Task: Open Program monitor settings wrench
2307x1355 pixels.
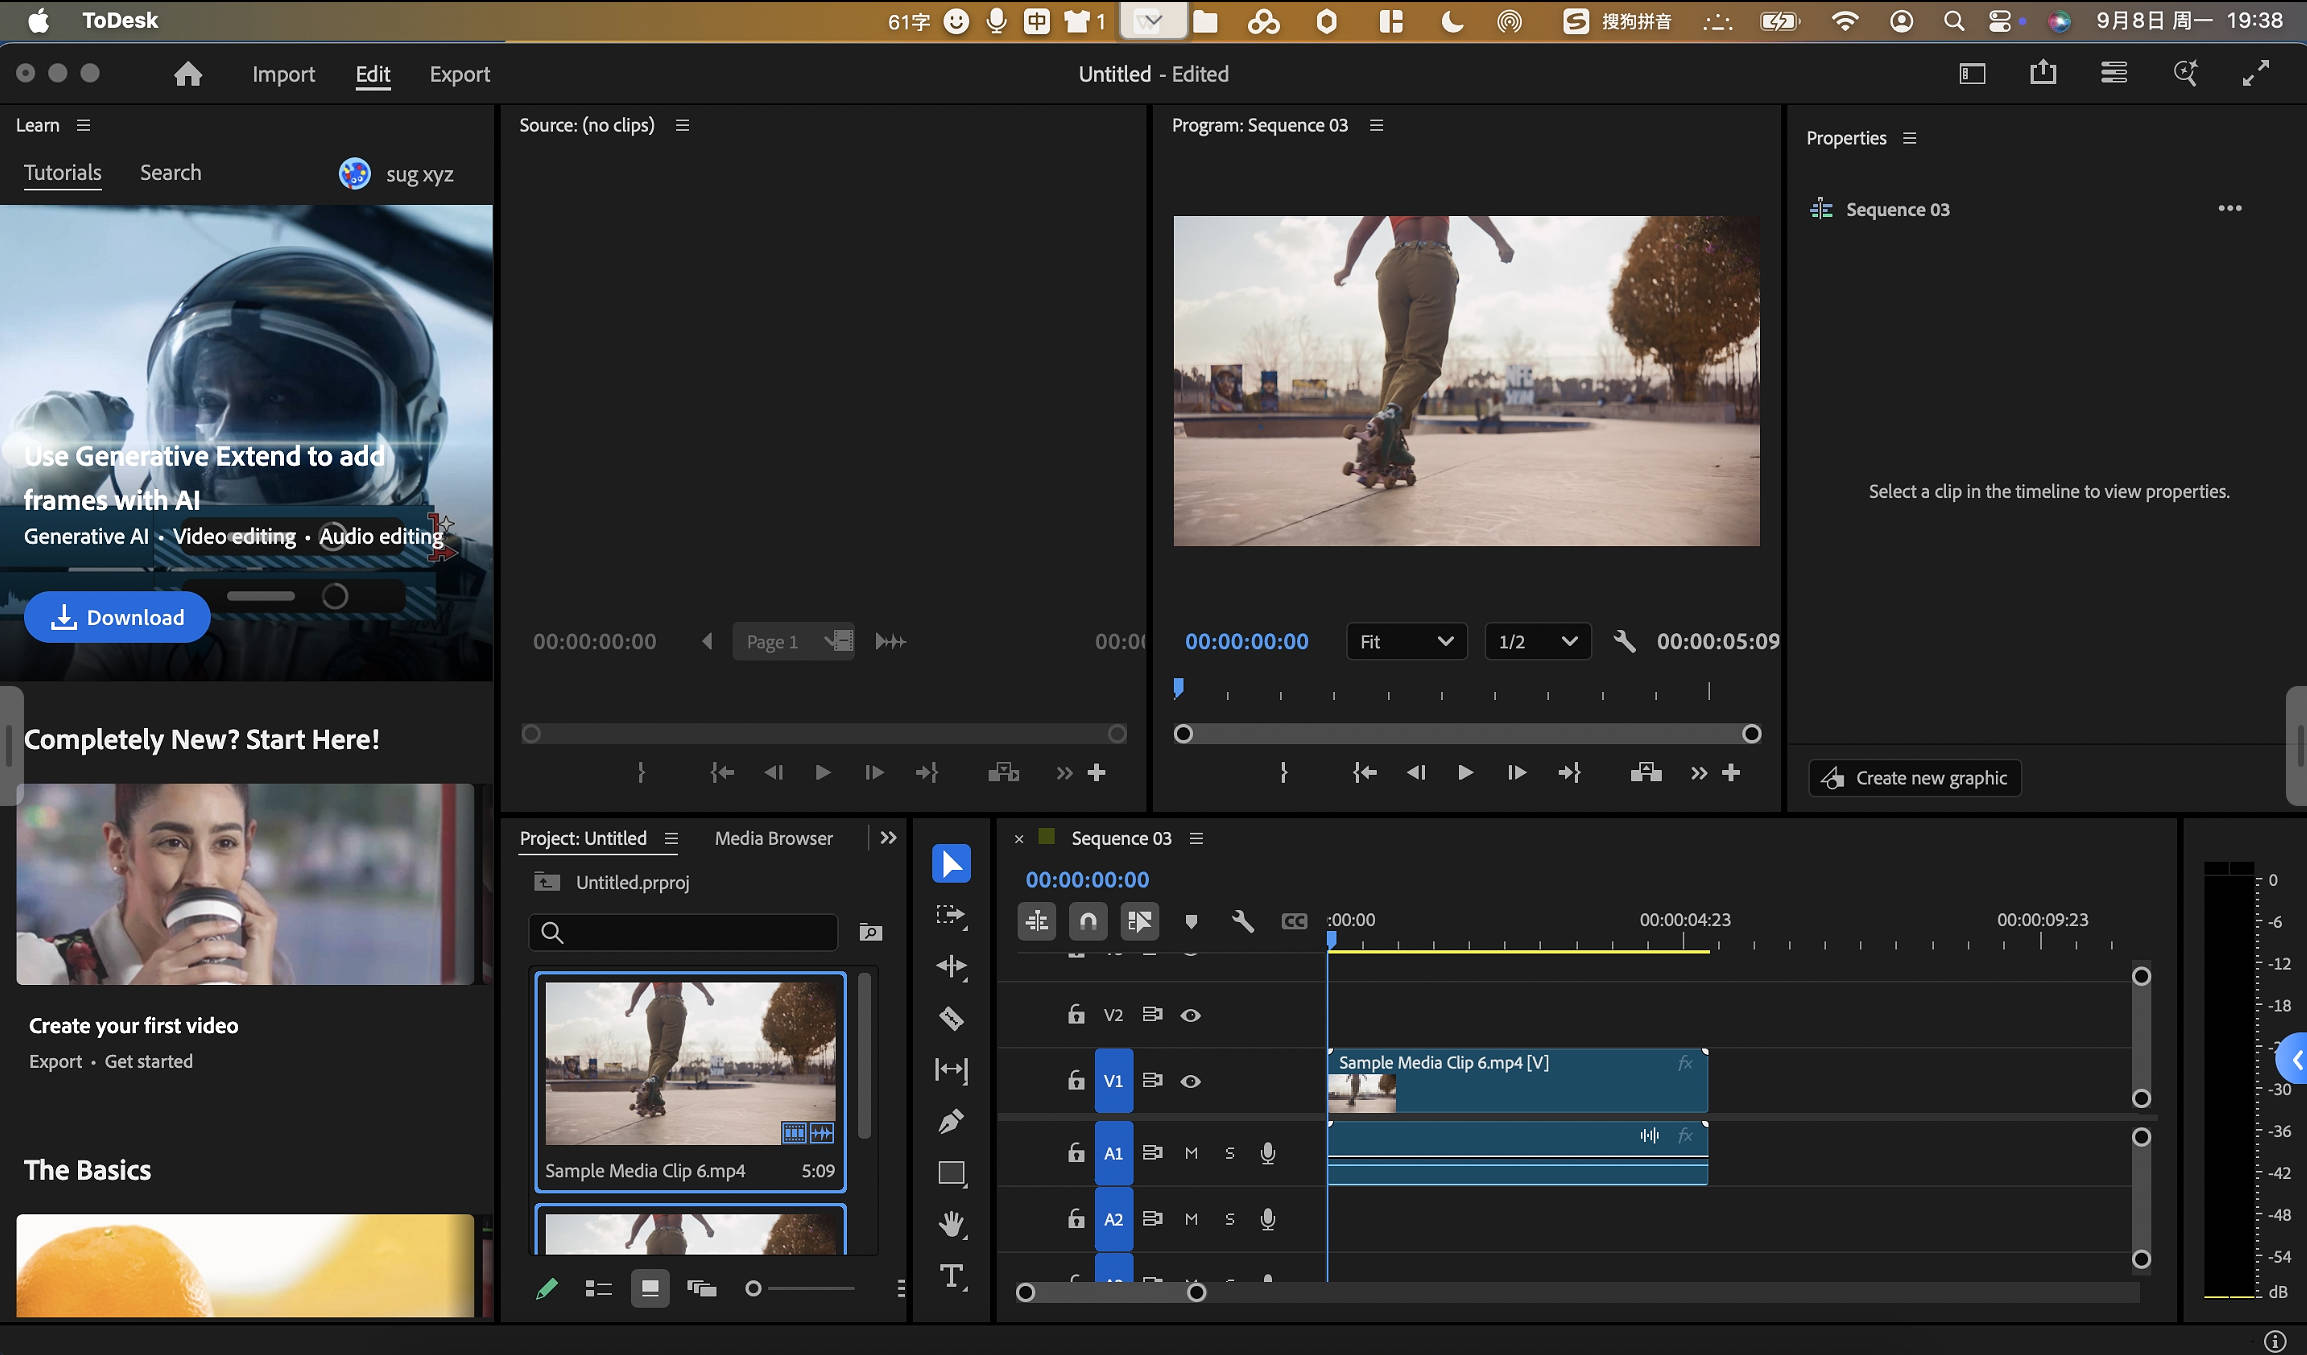Action: 1624,642
